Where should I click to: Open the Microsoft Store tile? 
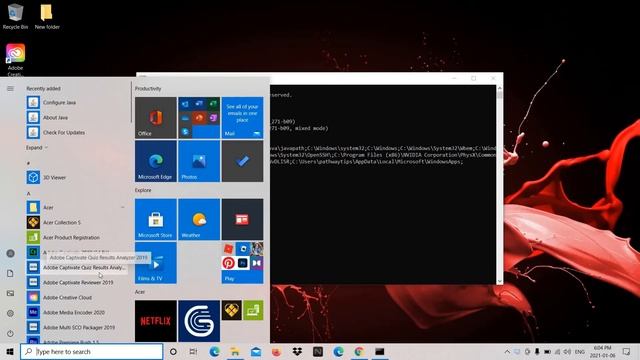pyautogui.click(x=156, y=219)
